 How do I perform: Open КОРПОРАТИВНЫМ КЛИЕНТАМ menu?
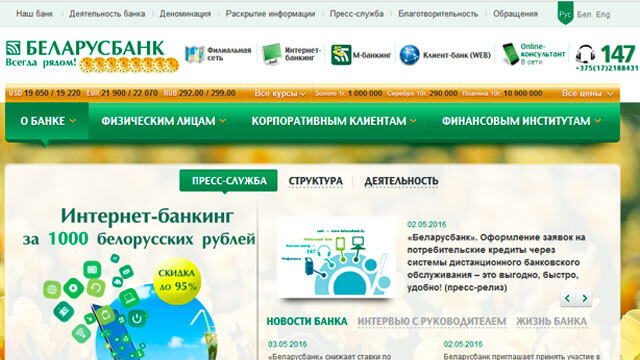tap(333, 121)
